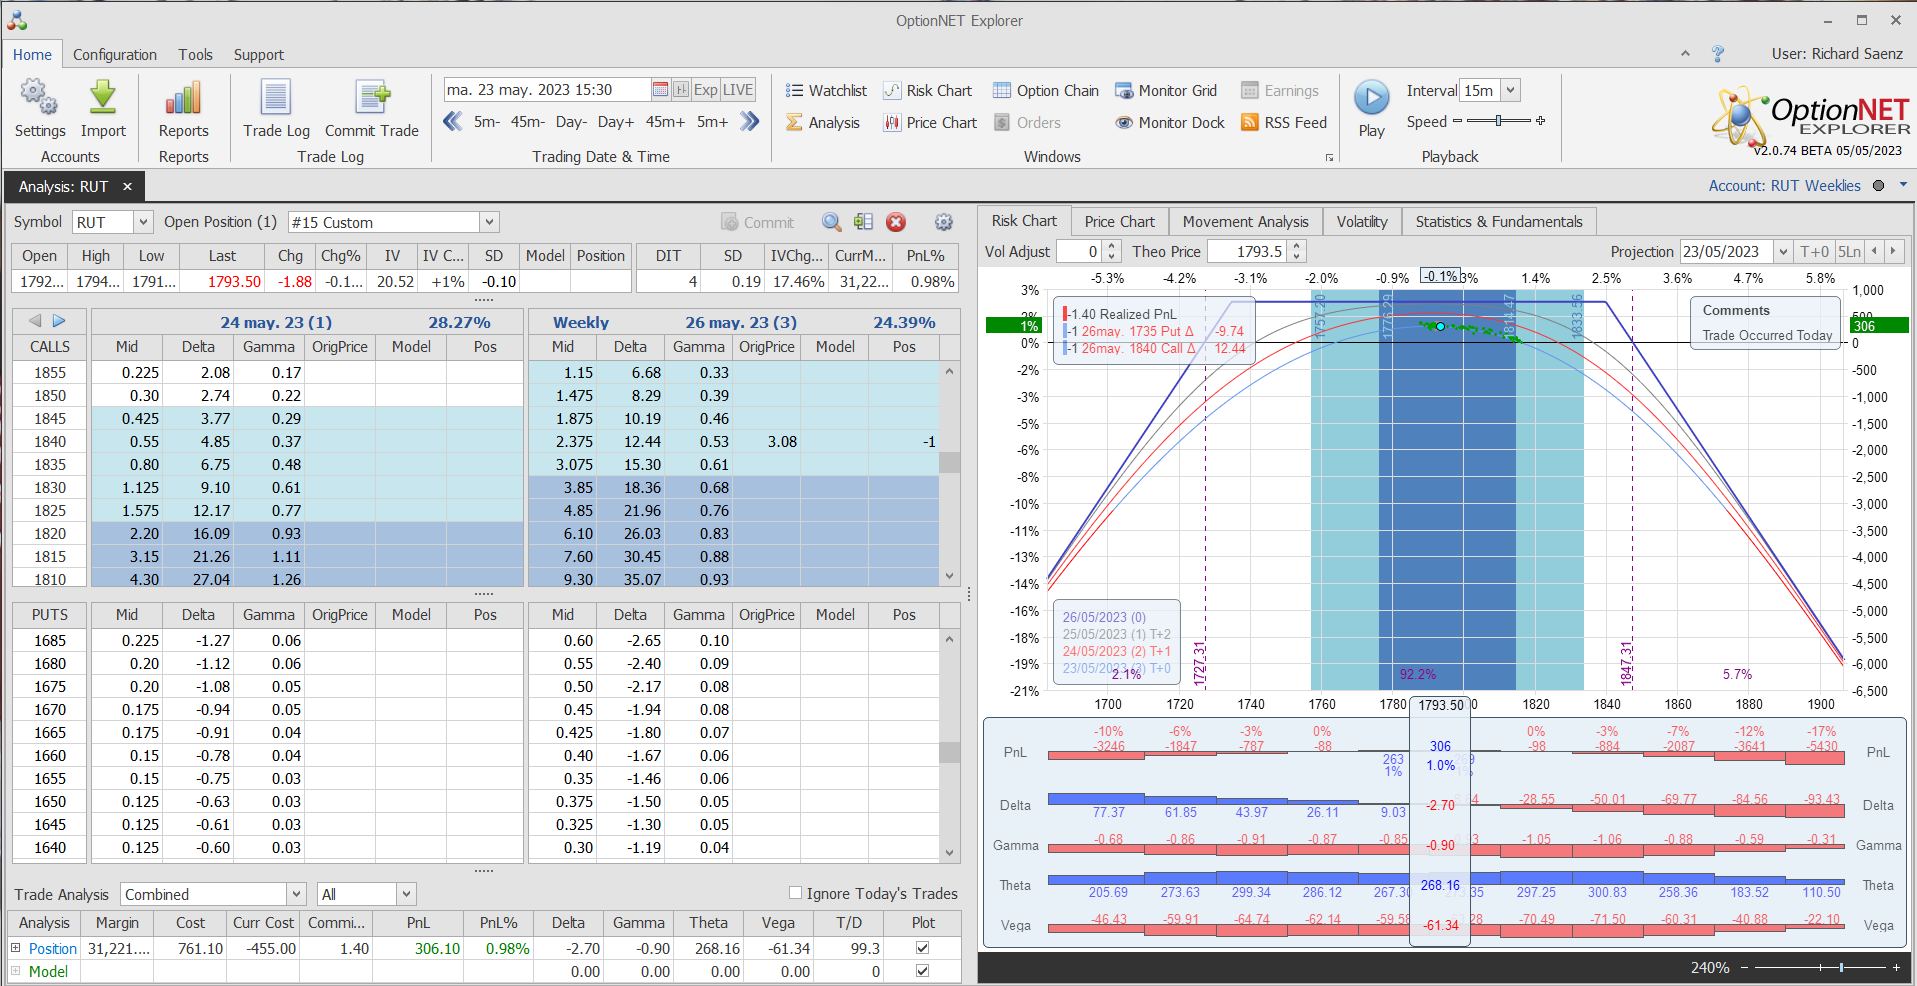Adjust the playback Speed slider
The height and width of the screenshot is (986, 1917).
click(x=1498, y=121)
